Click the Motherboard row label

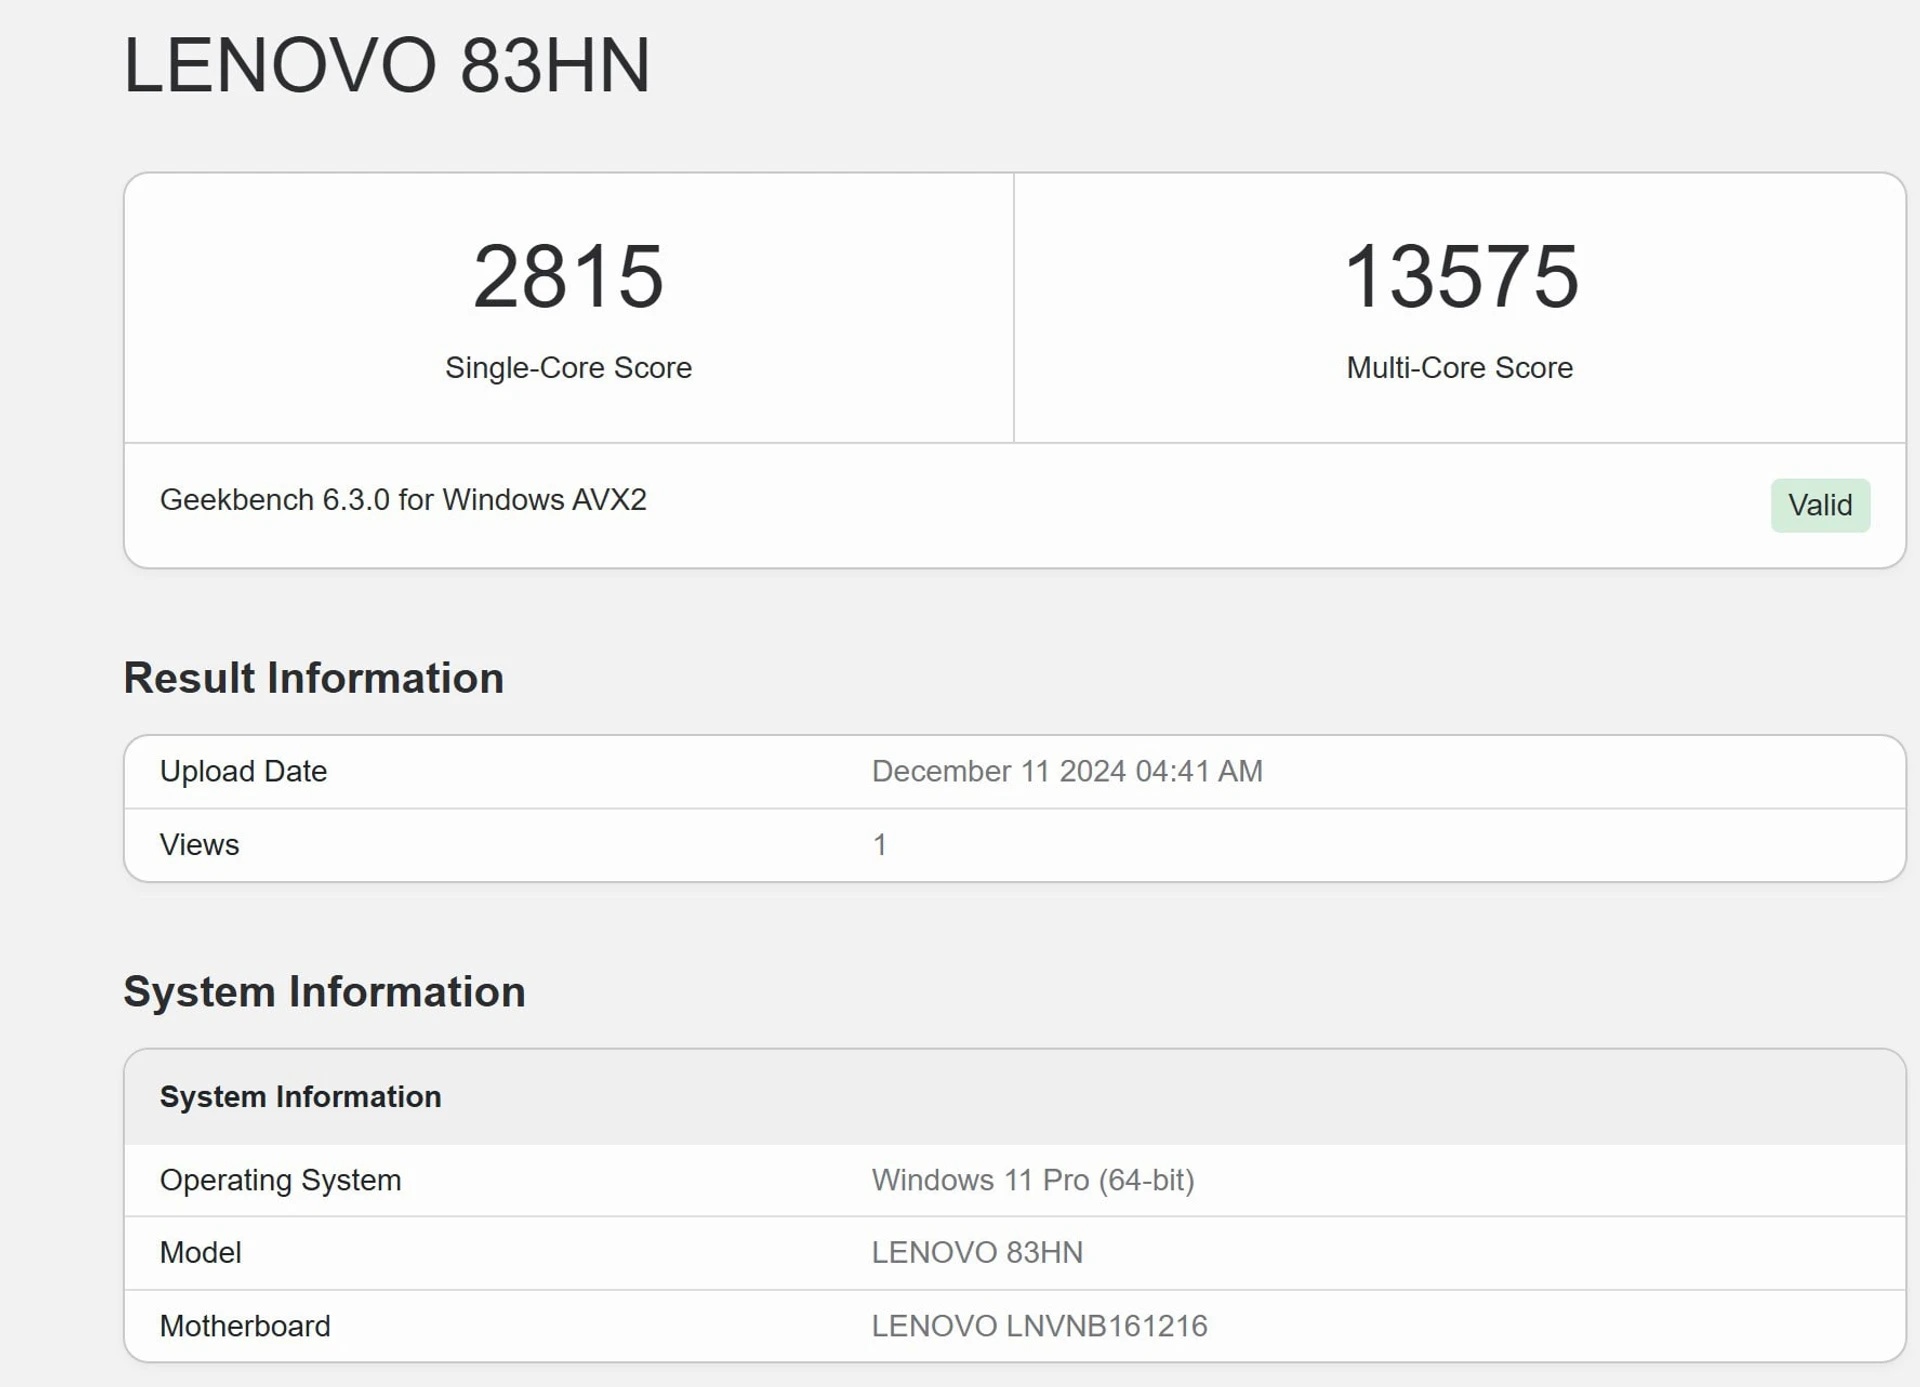tap(245, 1326)
